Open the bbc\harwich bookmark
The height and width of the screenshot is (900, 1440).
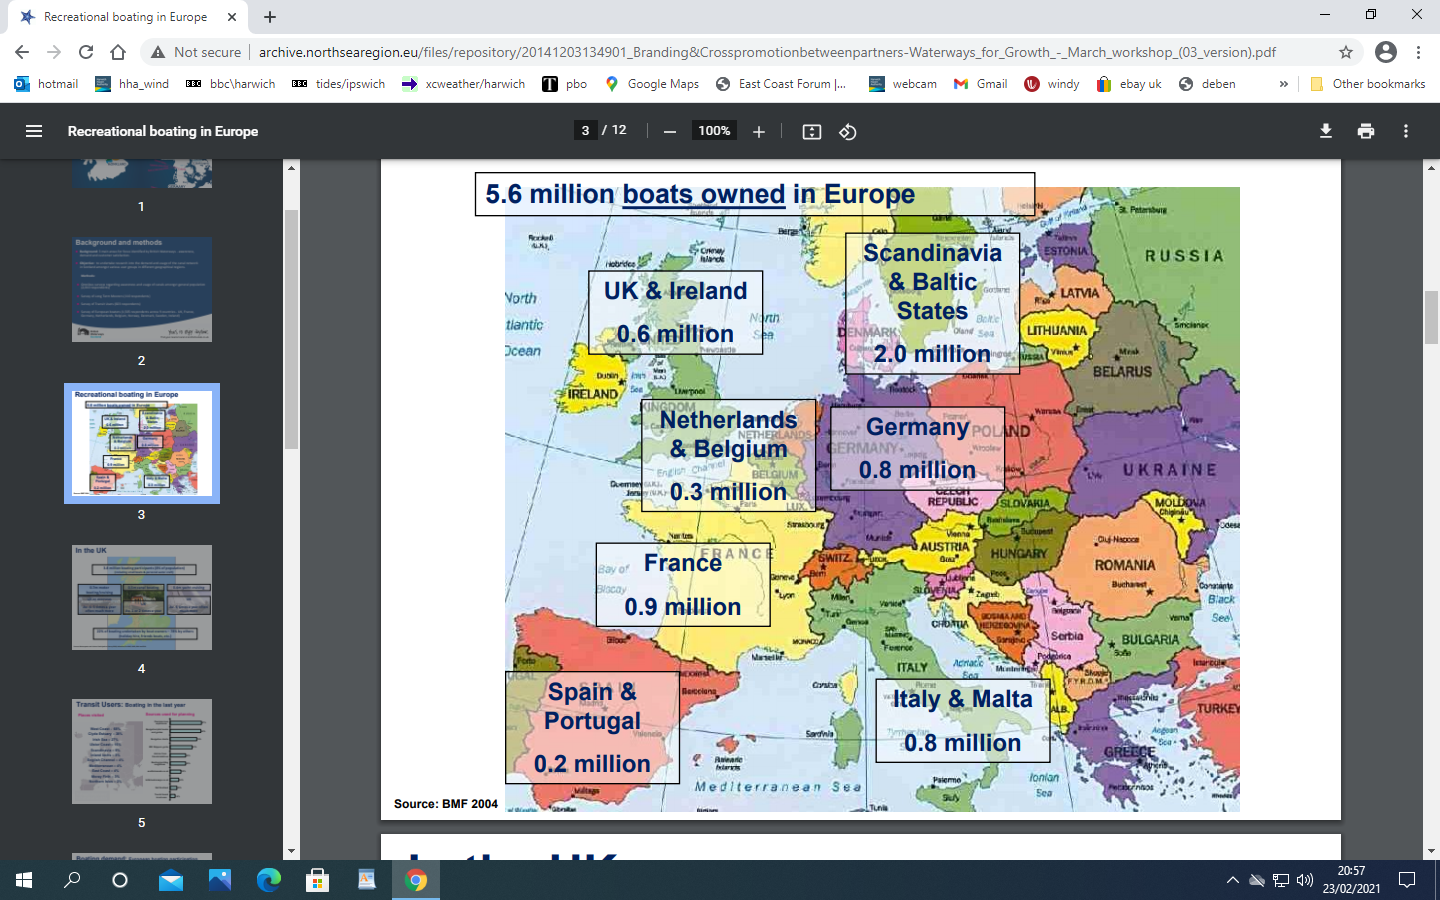(230, 84)
